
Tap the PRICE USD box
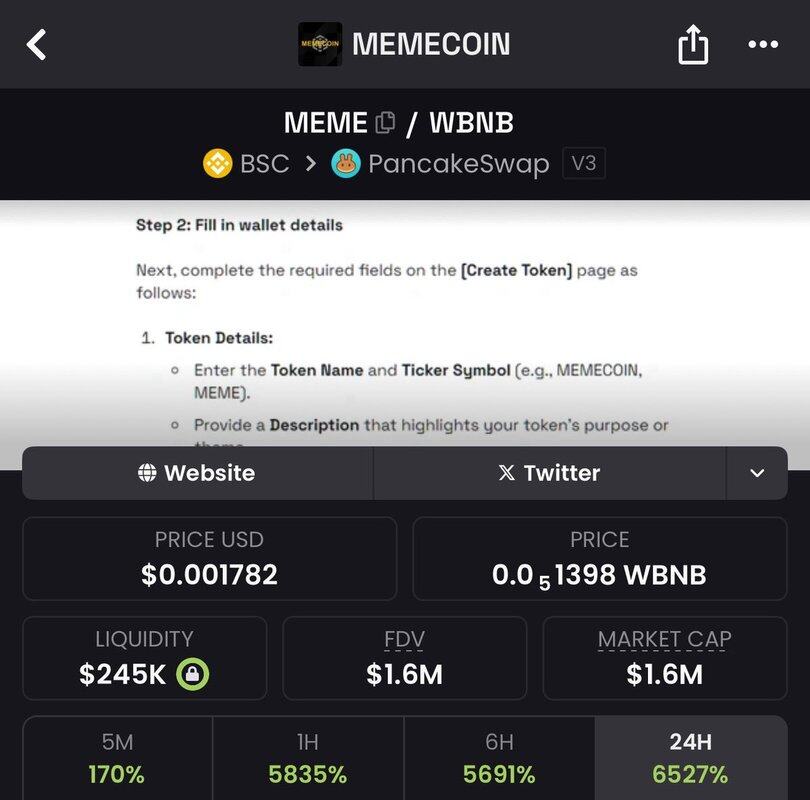209,558
